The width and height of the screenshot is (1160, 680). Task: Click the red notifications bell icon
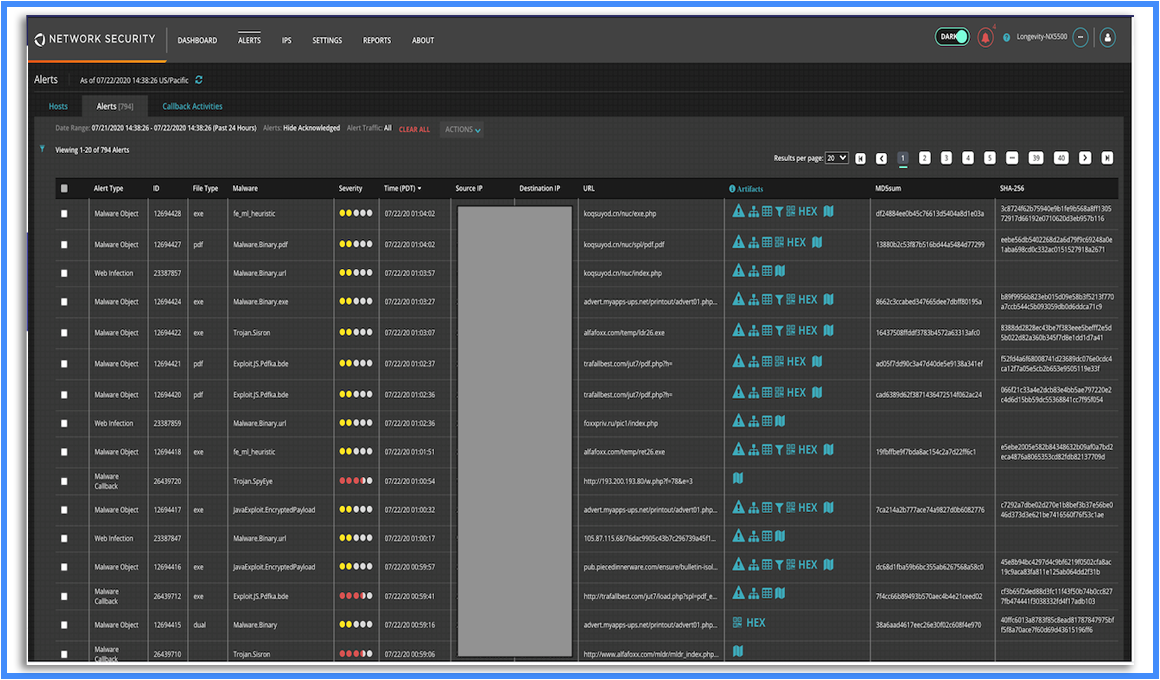point(986,38)
